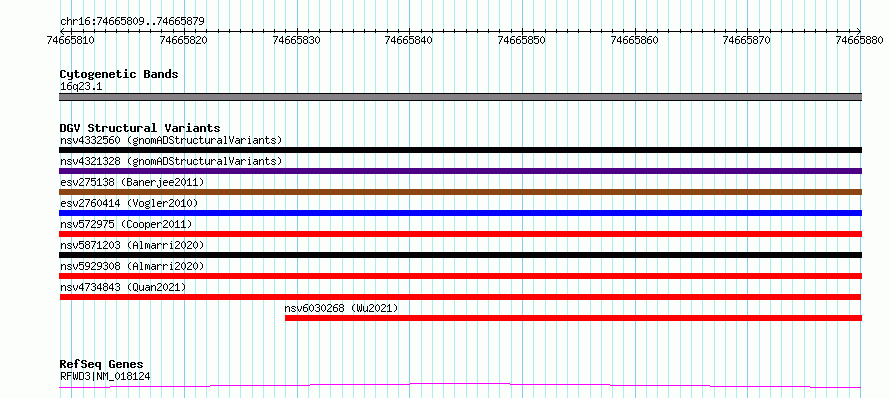Click the blue esv2760414 variant bar
The image size is (890, 398).
click(460, 213)
